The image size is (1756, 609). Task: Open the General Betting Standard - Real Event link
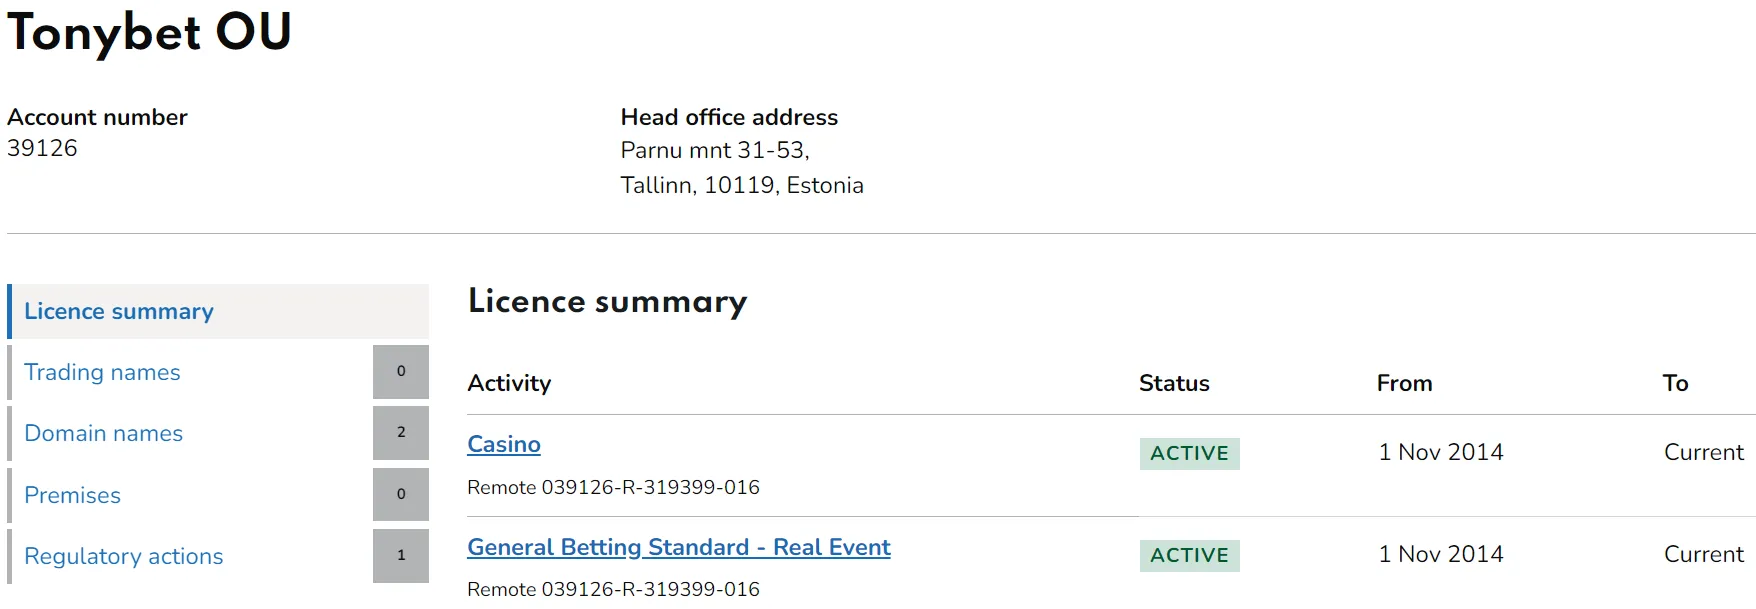[678, 548]
